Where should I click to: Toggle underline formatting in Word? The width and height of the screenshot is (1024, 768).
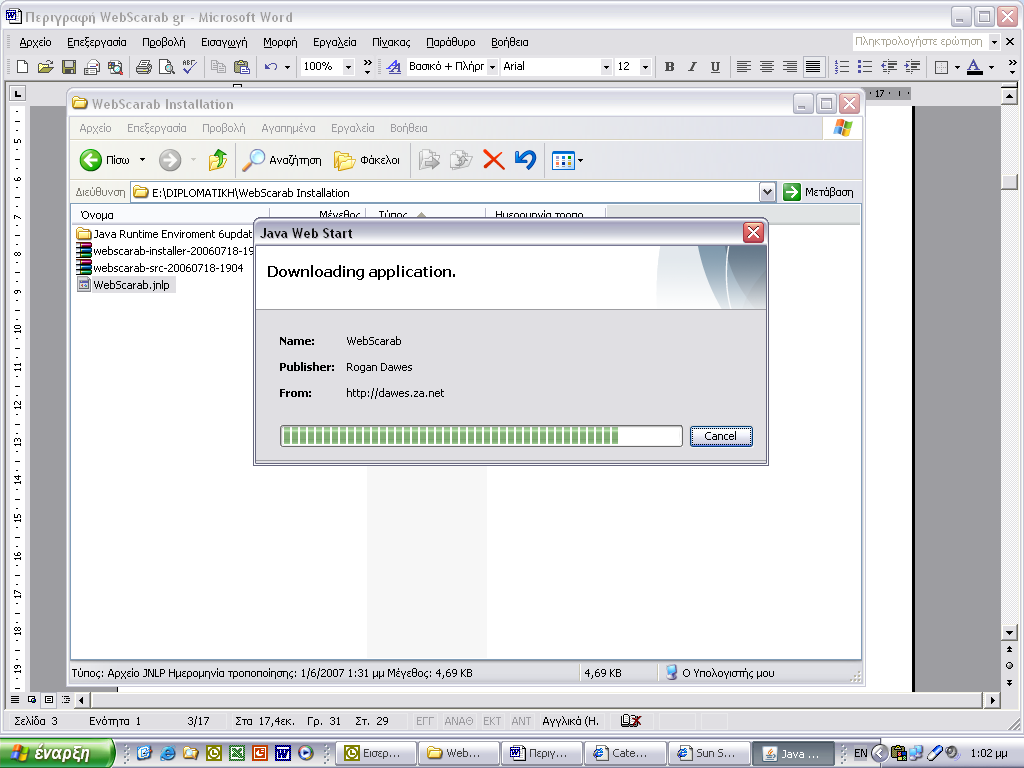715,67
